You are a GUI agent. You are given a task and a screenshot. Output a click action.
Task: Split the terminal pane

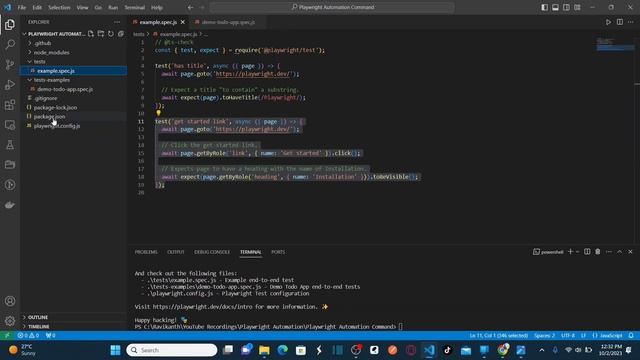587,252
